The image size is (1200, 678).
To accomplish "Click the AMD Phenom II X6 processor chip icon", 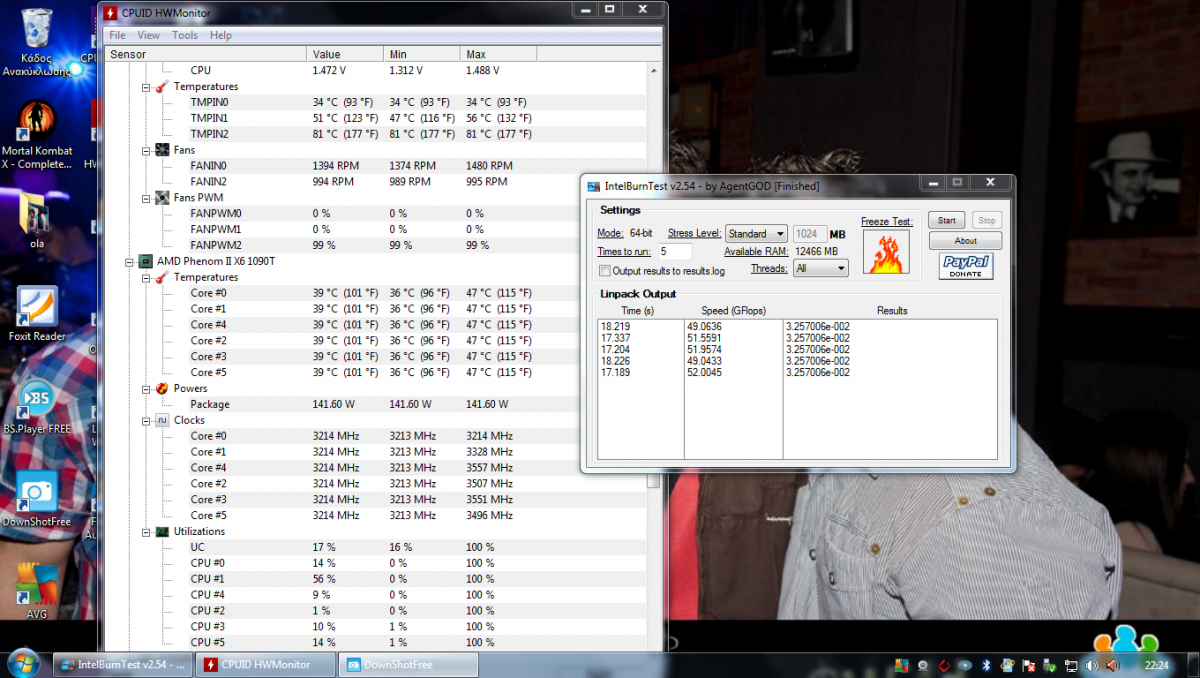I will point(145,261).
